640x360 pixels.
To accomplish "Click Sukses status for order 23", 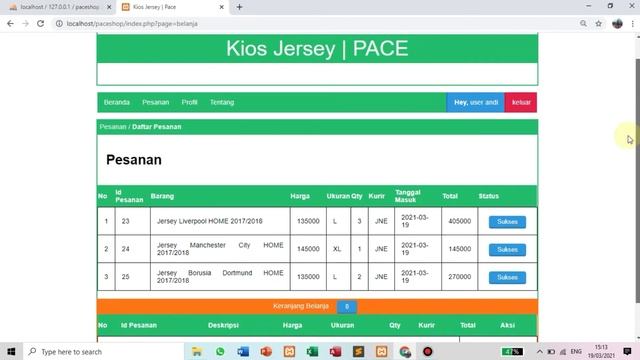I will click(x=507, y=222).
